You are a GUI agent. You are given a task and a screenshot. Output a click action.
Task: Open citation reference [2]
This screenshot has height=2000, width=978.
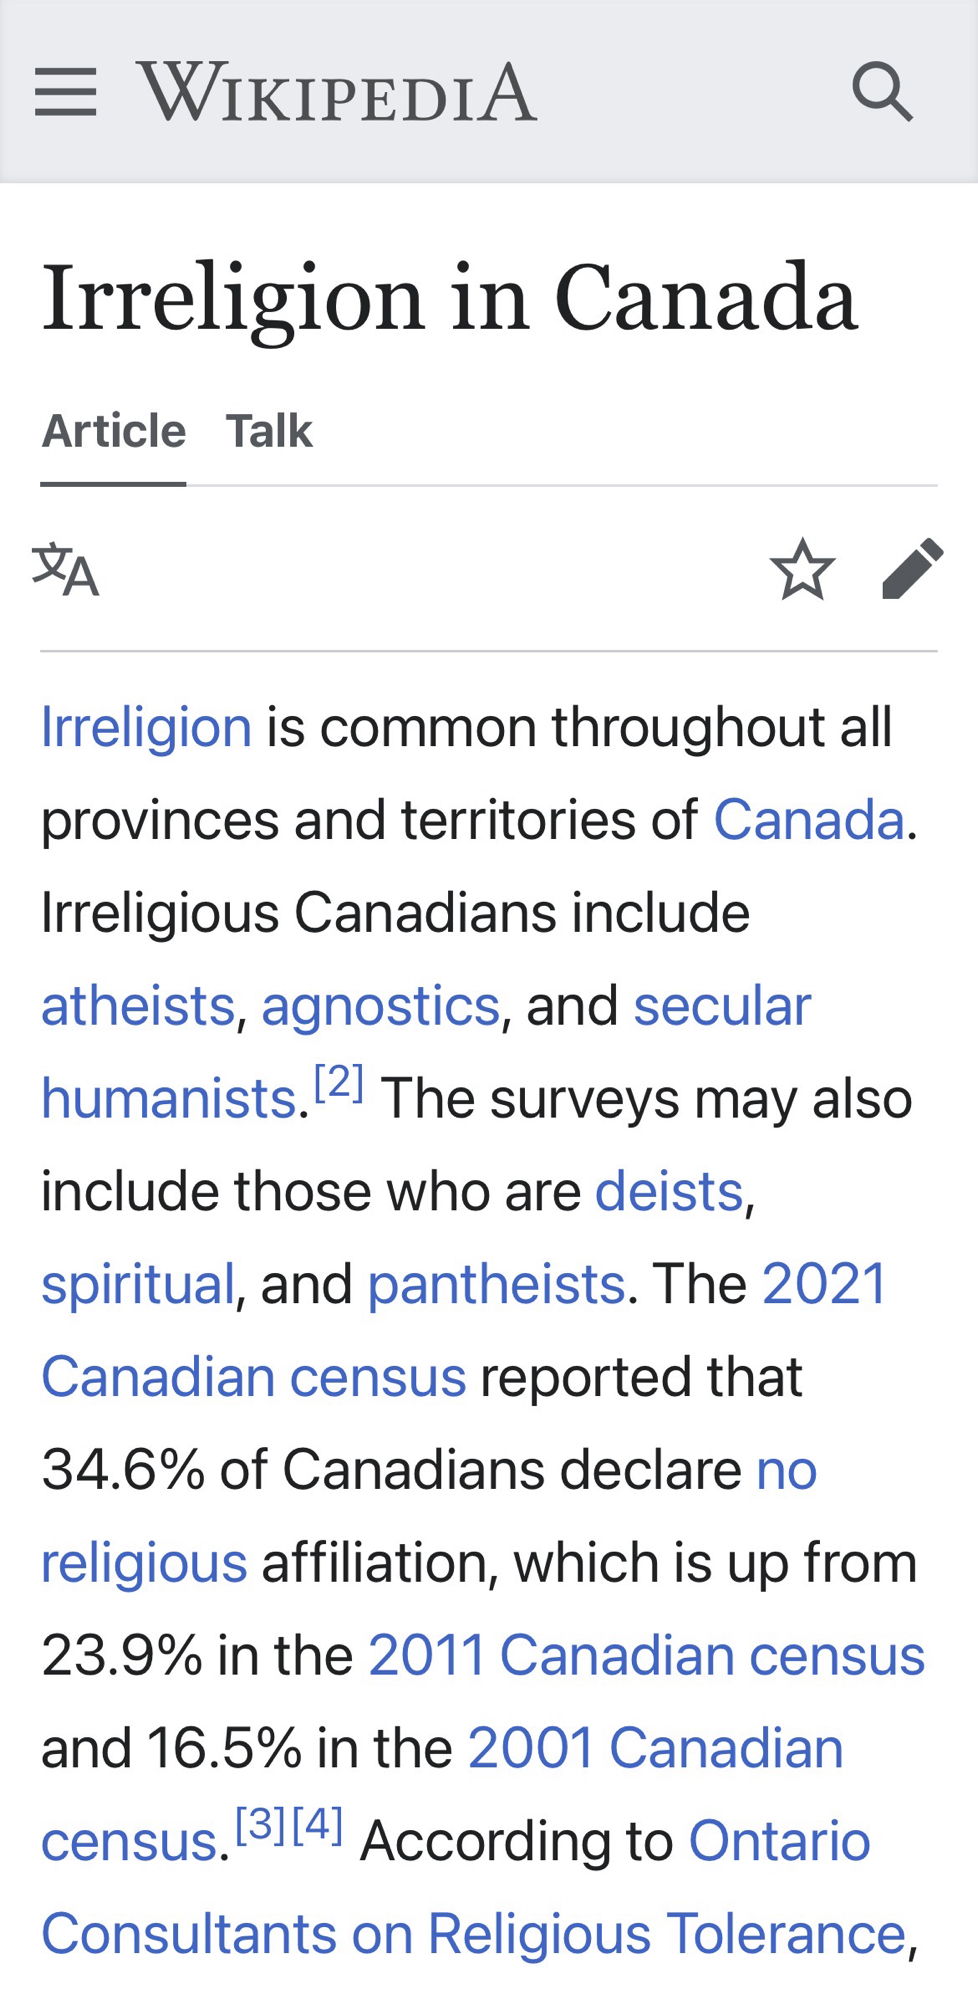coord(338,1082)
